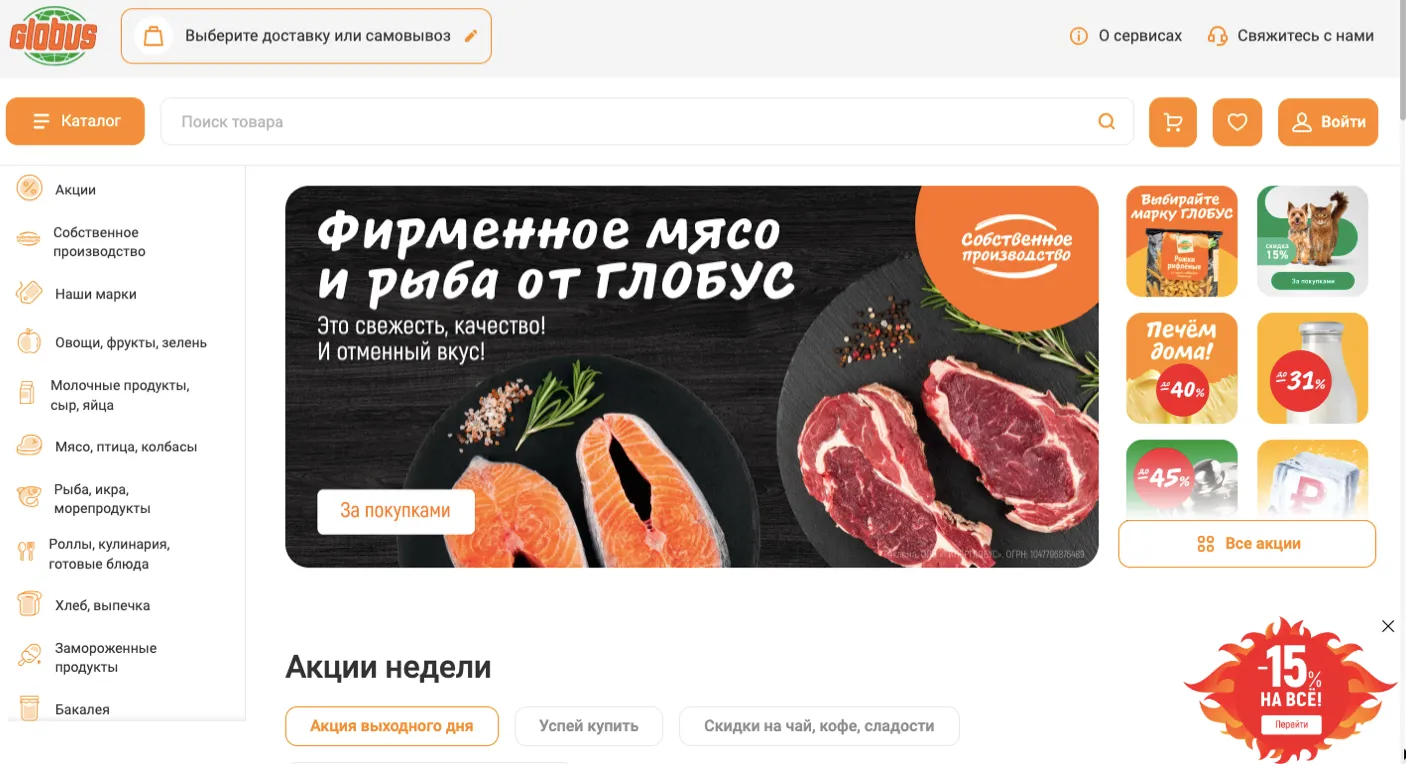Close the -15% на всё popup
The height and width of the screenshot is (764, 1406).
[1388, 626]
